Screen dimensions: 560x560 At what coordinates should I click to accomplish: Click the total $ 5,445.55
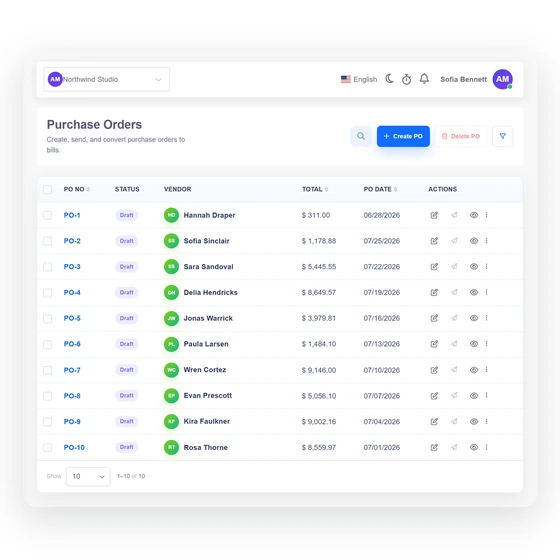pos(319,267)
